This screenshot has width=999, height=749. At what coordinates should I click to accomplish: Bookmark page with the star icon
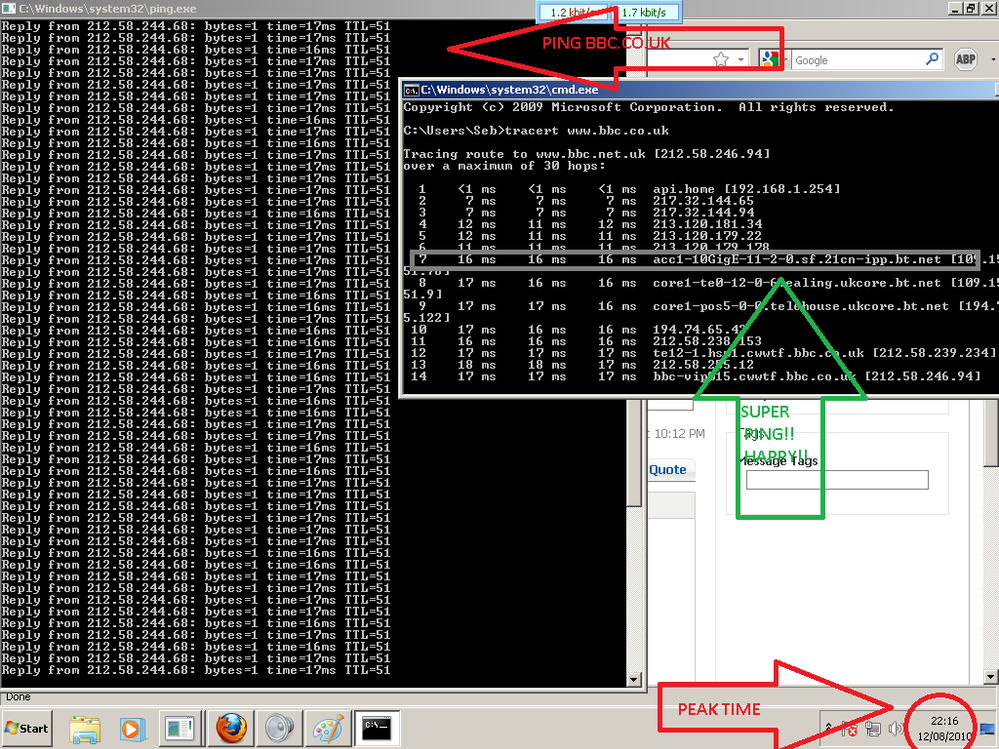coord(721,60)
